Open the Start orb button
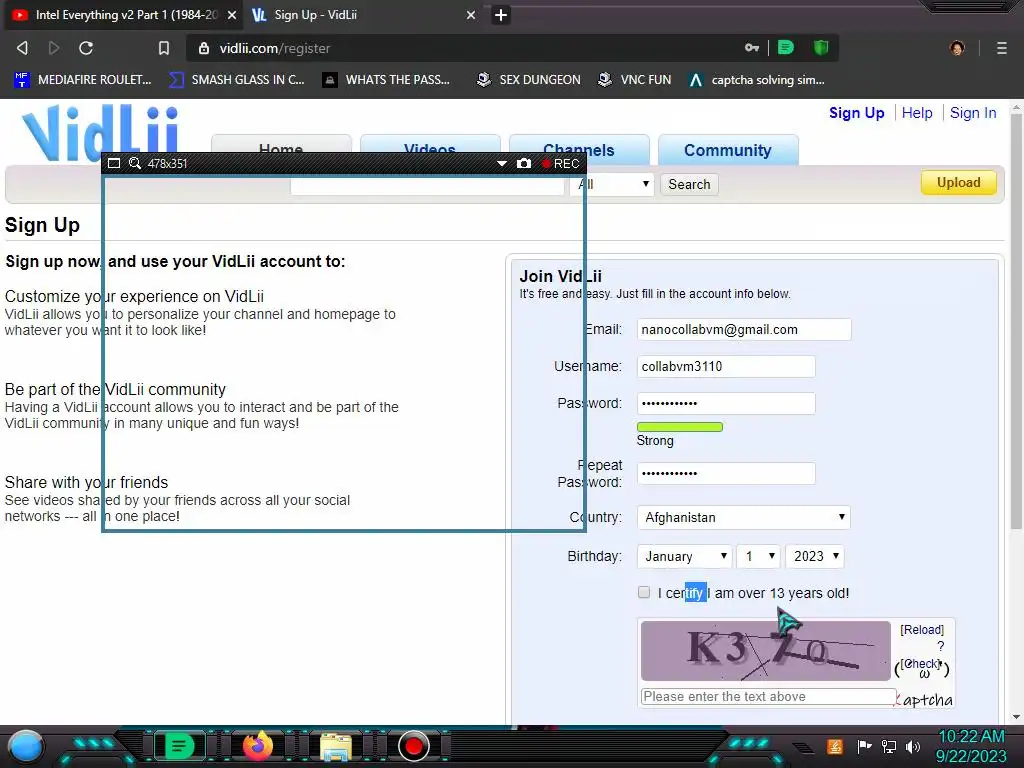 pos(27,747)
